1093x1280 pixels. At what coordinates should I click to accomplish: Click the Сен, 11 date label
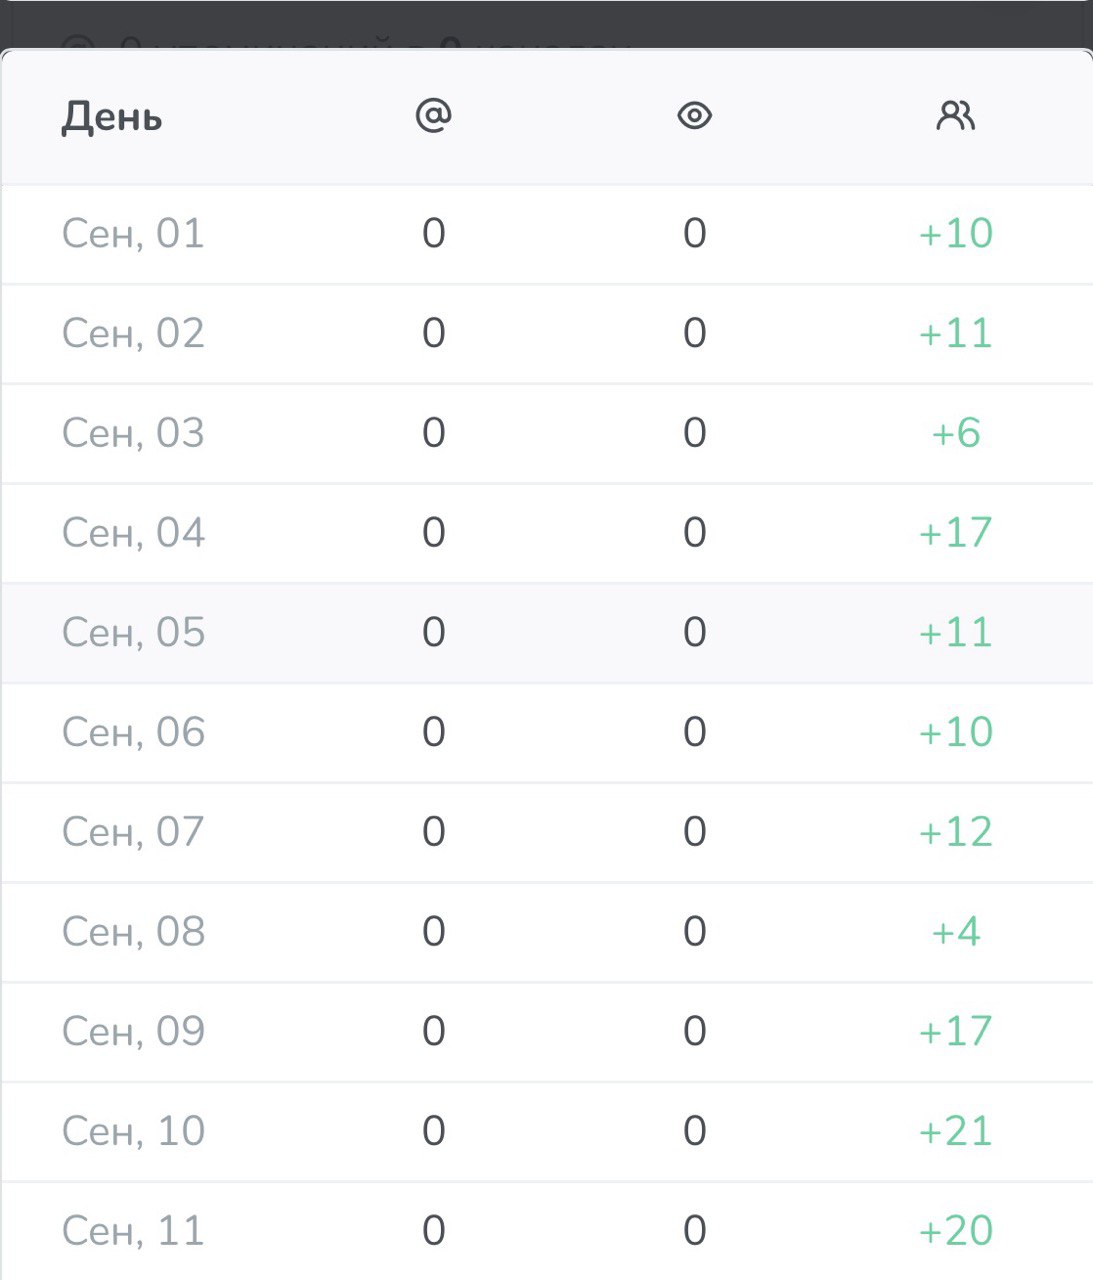point(133,1231)
